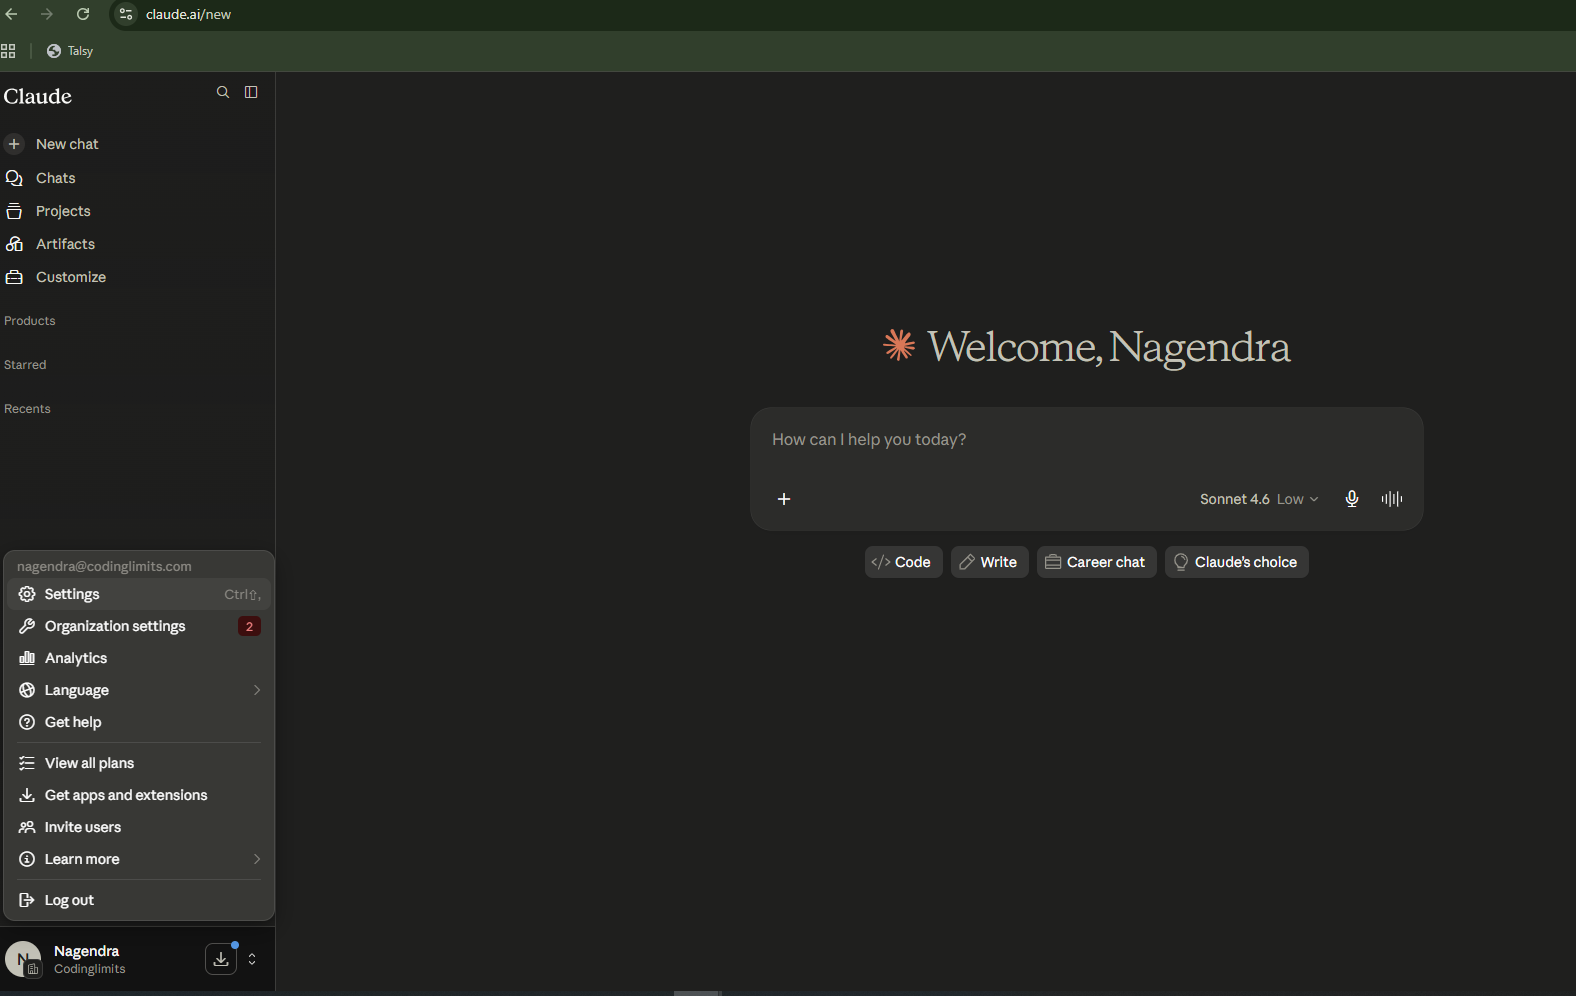Click the plus attachment icon in prompt box
Screen dimensions: 1576x996
[x=784, y=499]
